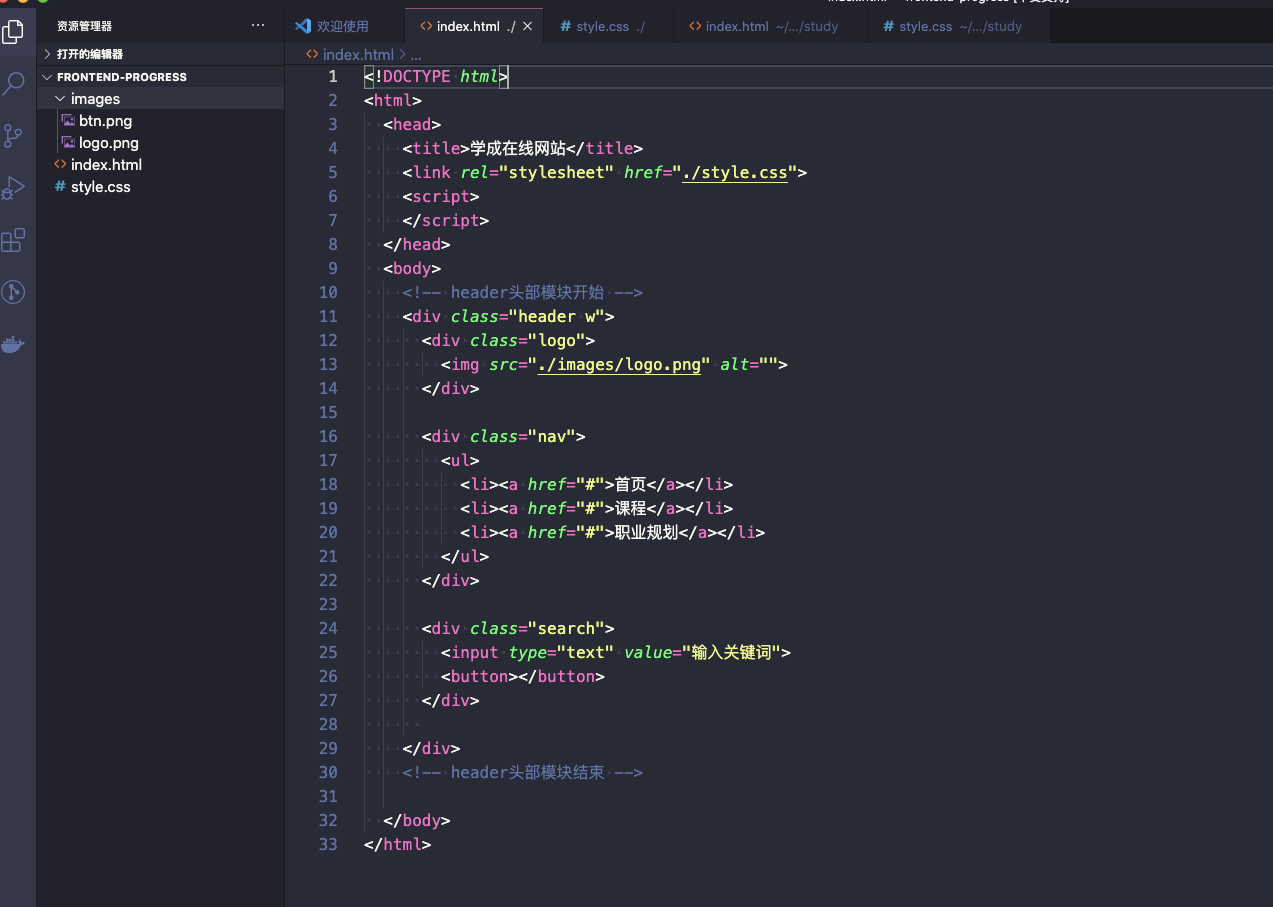This screenshot has height=907, width=1273.
Task: Open the Docker extension panel
Action: (x=14, y=344)
